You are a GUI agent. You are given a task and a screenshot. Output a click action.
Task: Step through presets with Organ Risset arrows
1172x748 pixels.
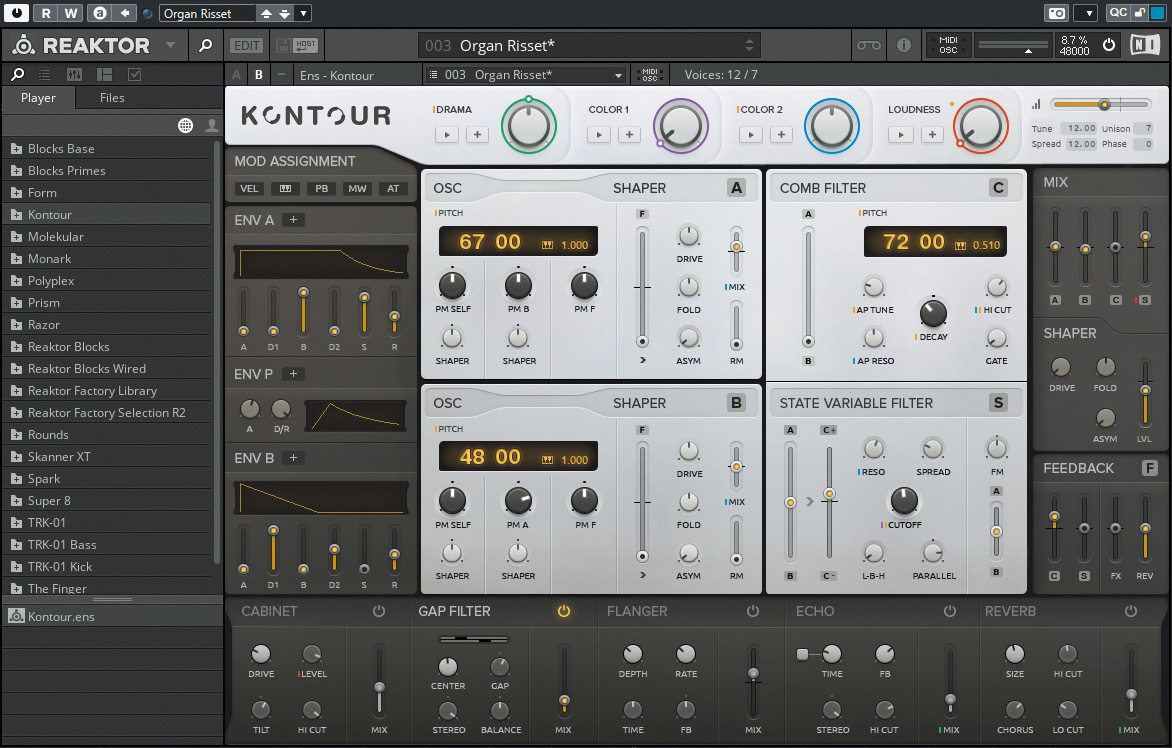275,13
